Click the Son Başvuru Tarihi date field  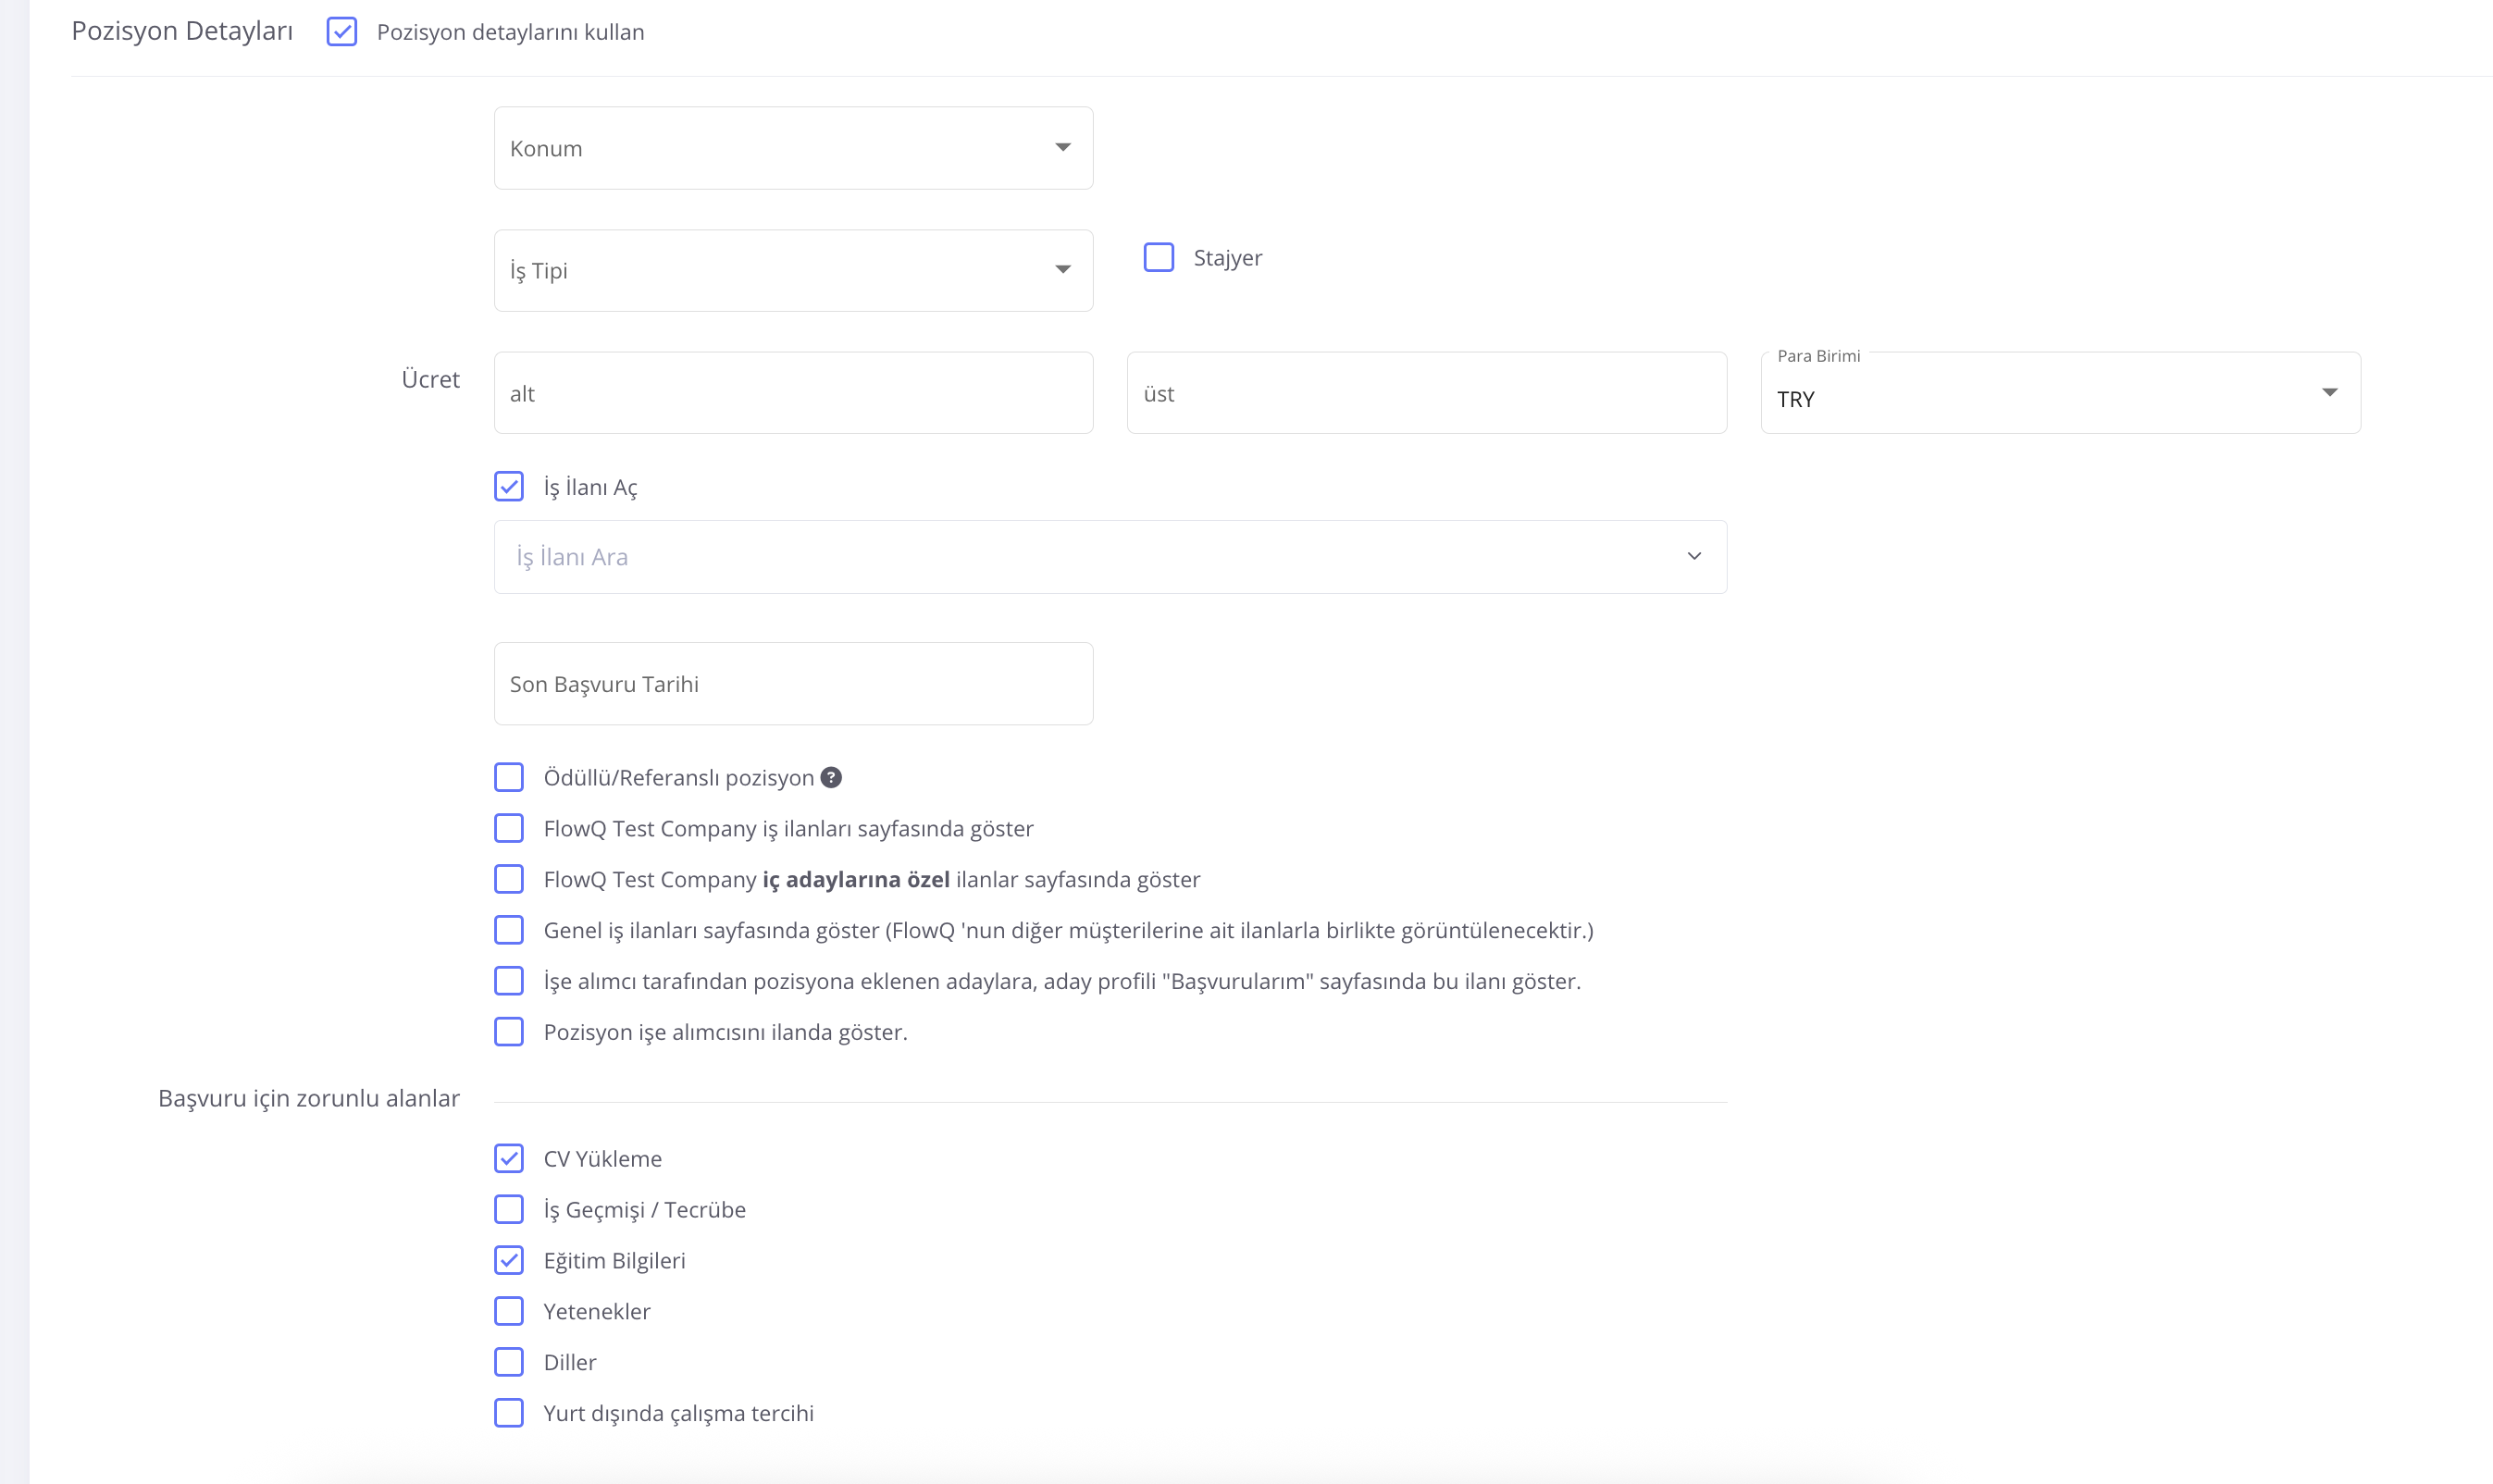pyautogui.click(x=792, y=684)
